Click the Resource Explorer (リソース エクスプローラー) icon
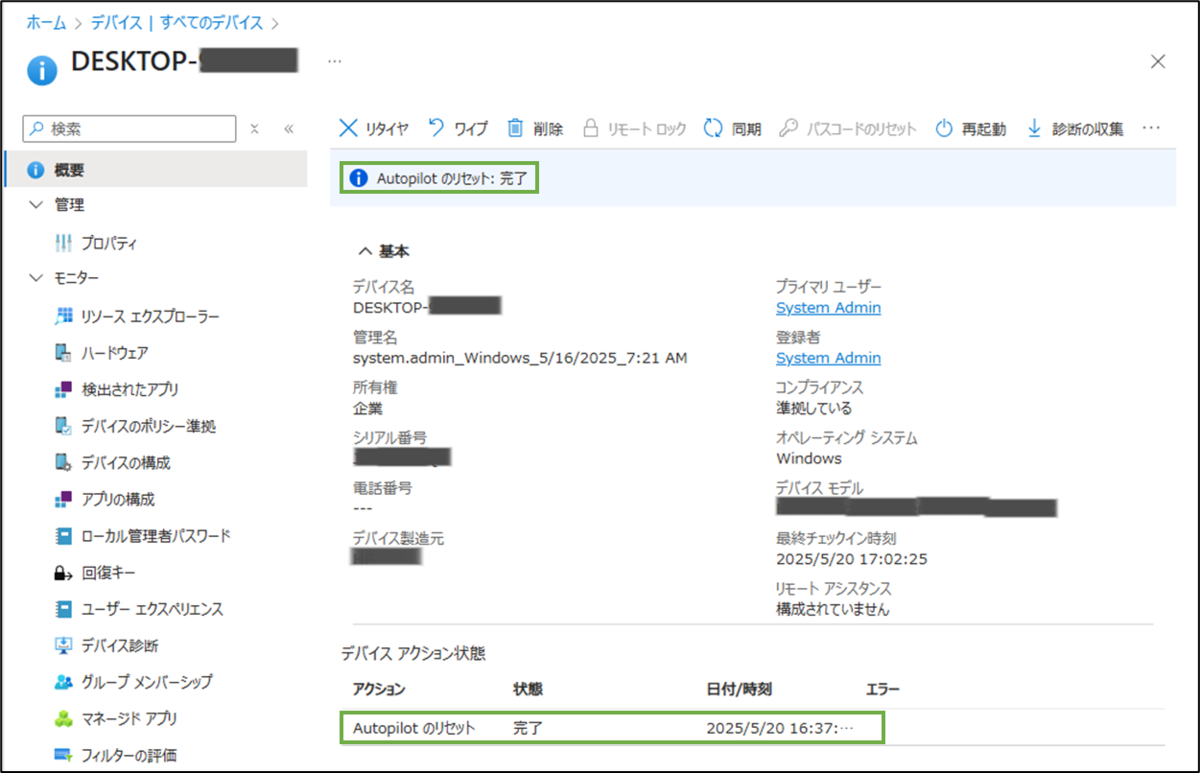Image resolution: width=1200 pixels, height=773 pixels. 63,316
